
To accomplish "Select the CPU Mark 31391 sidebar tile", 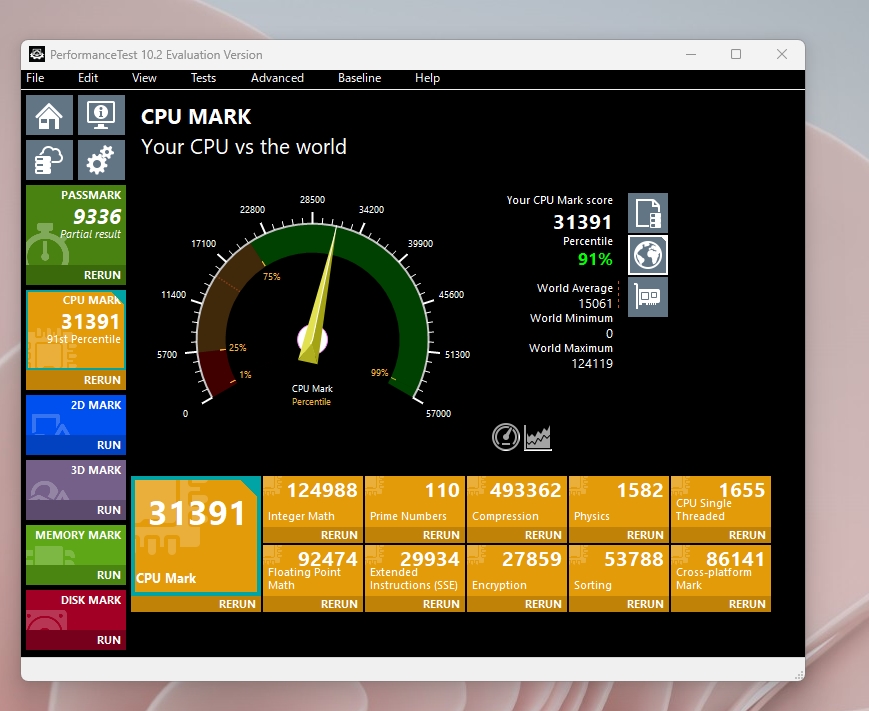I will pyautogui.click(x=76, y=330).
